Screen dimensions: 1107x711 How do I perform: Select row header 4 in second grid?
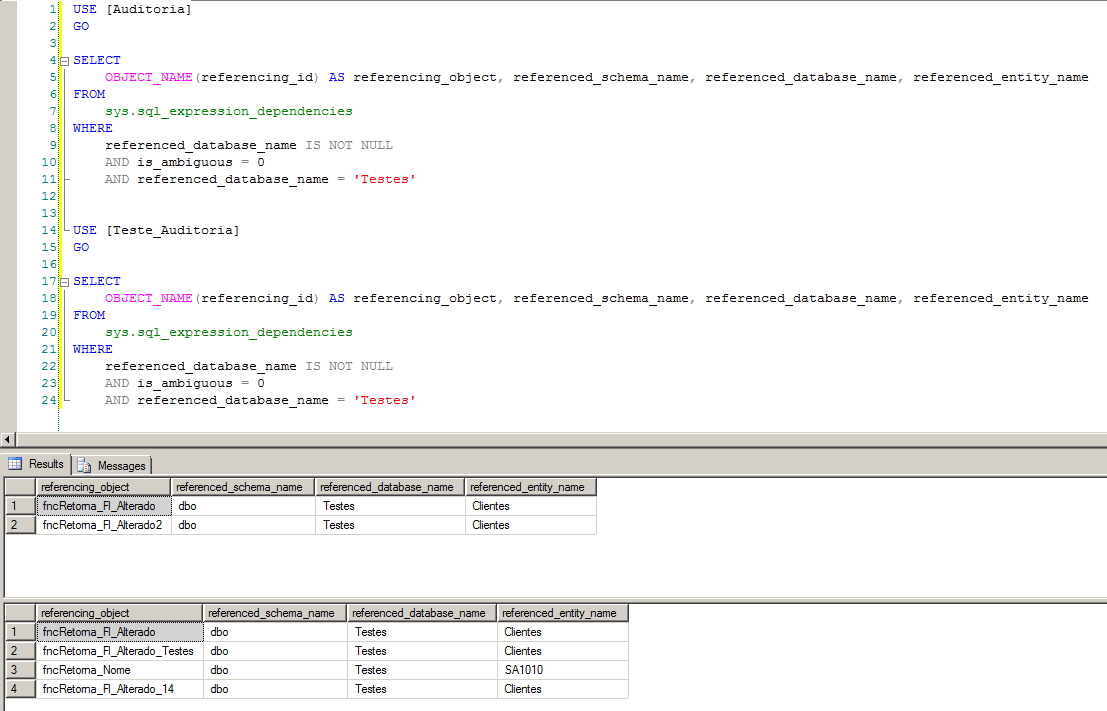coord(20,689)
